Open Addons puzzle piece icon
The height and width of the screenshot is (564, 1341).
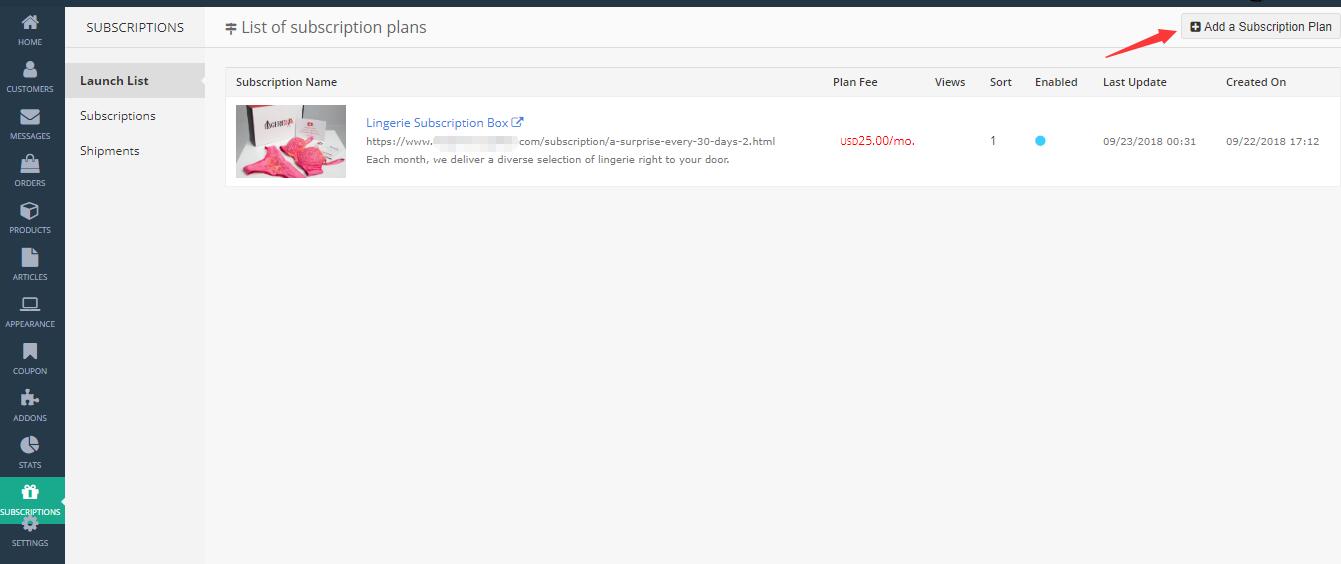tap(30, 399)
